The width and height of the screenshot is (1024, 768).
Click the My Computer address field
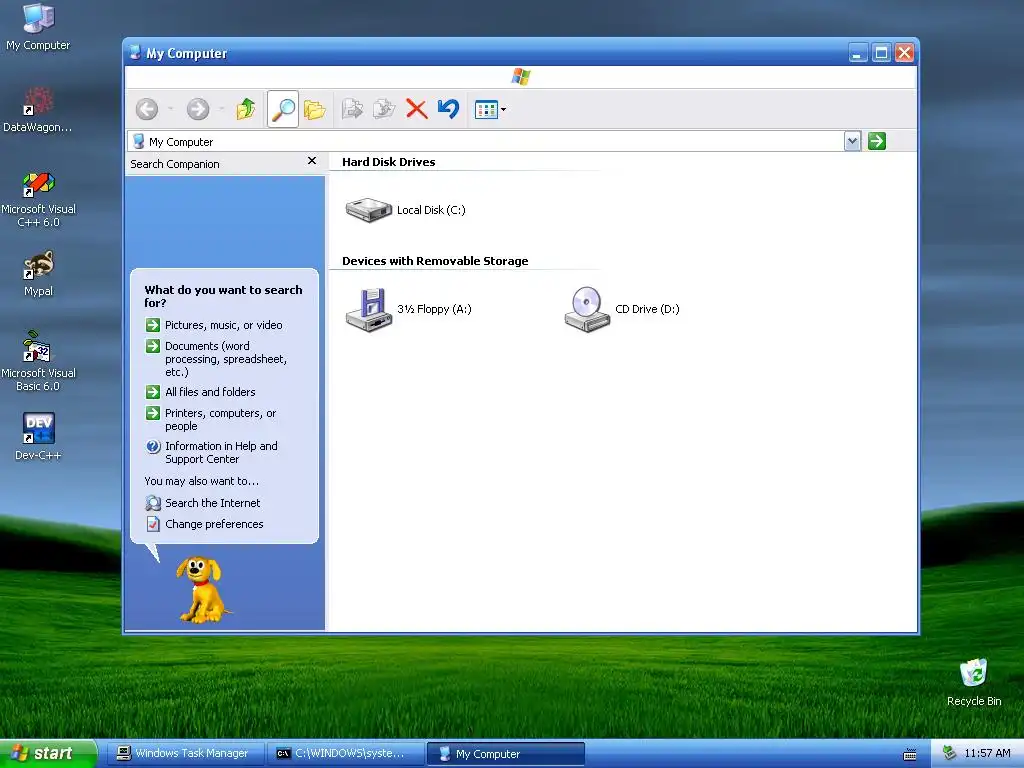[x=487, y=142]
